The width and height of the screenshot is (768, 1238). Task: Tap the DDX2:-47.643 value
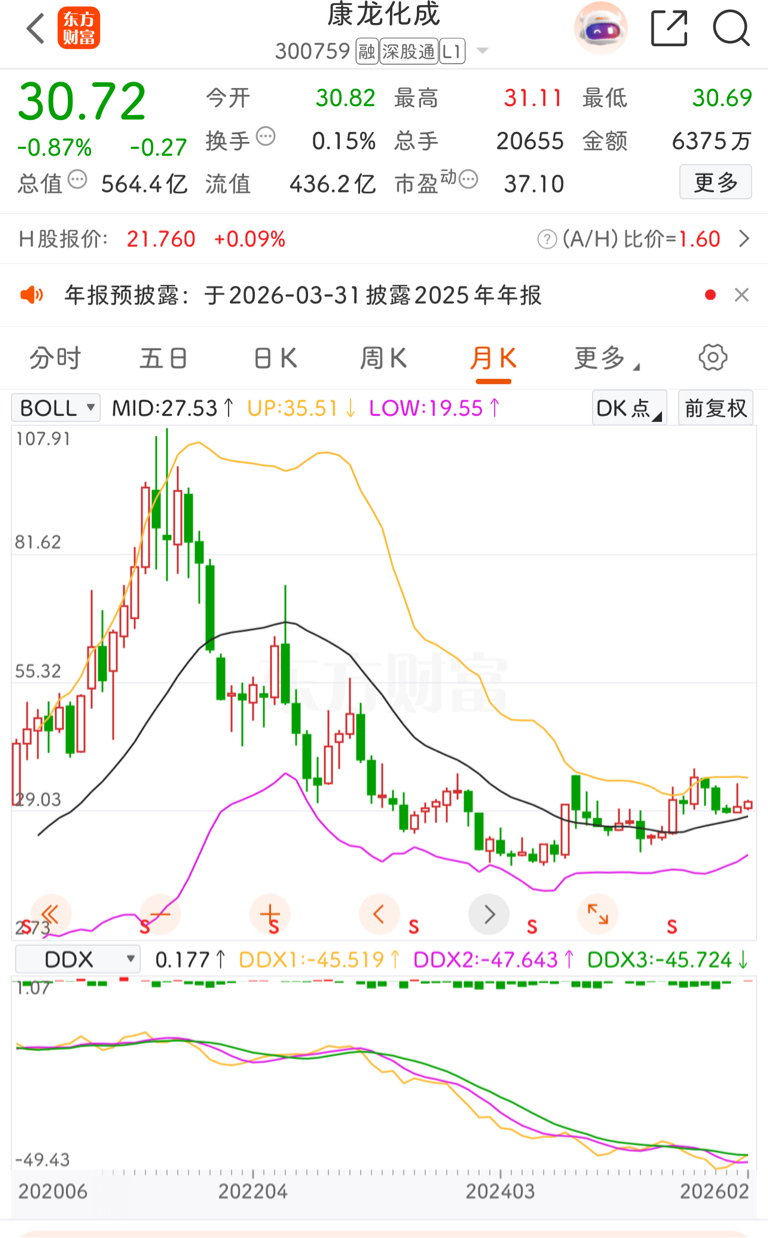tap(494, 960)
